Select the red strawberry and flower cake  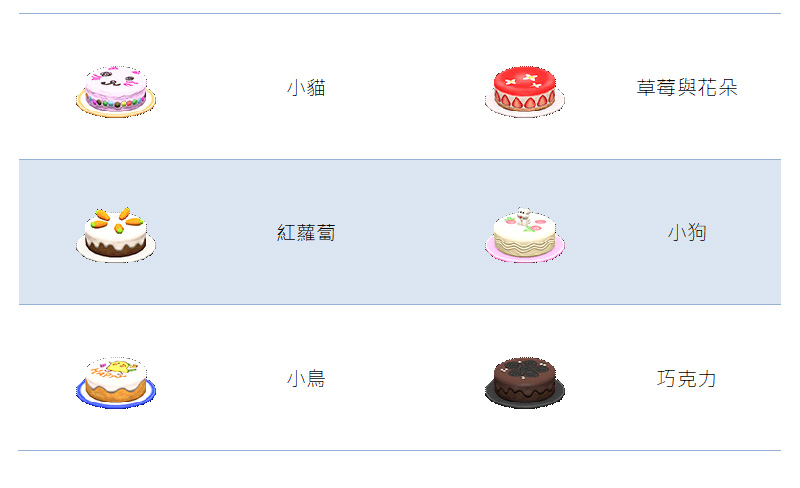(524, 91)
